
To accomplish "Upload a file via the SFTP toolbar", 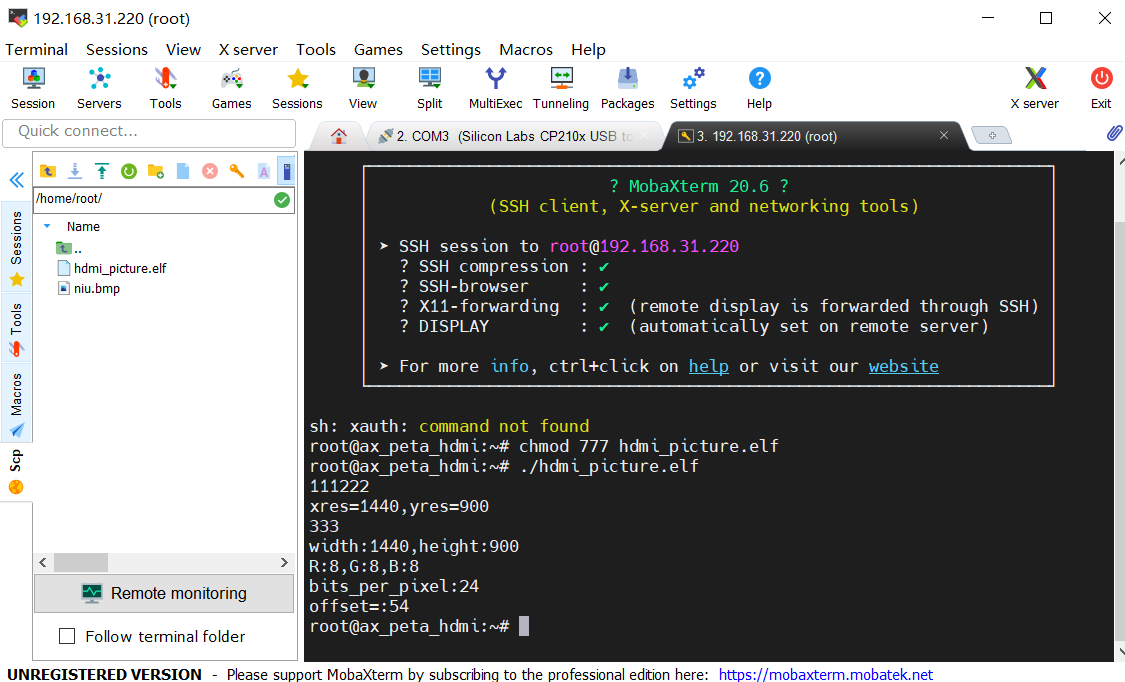I will [x=101, y=171].
